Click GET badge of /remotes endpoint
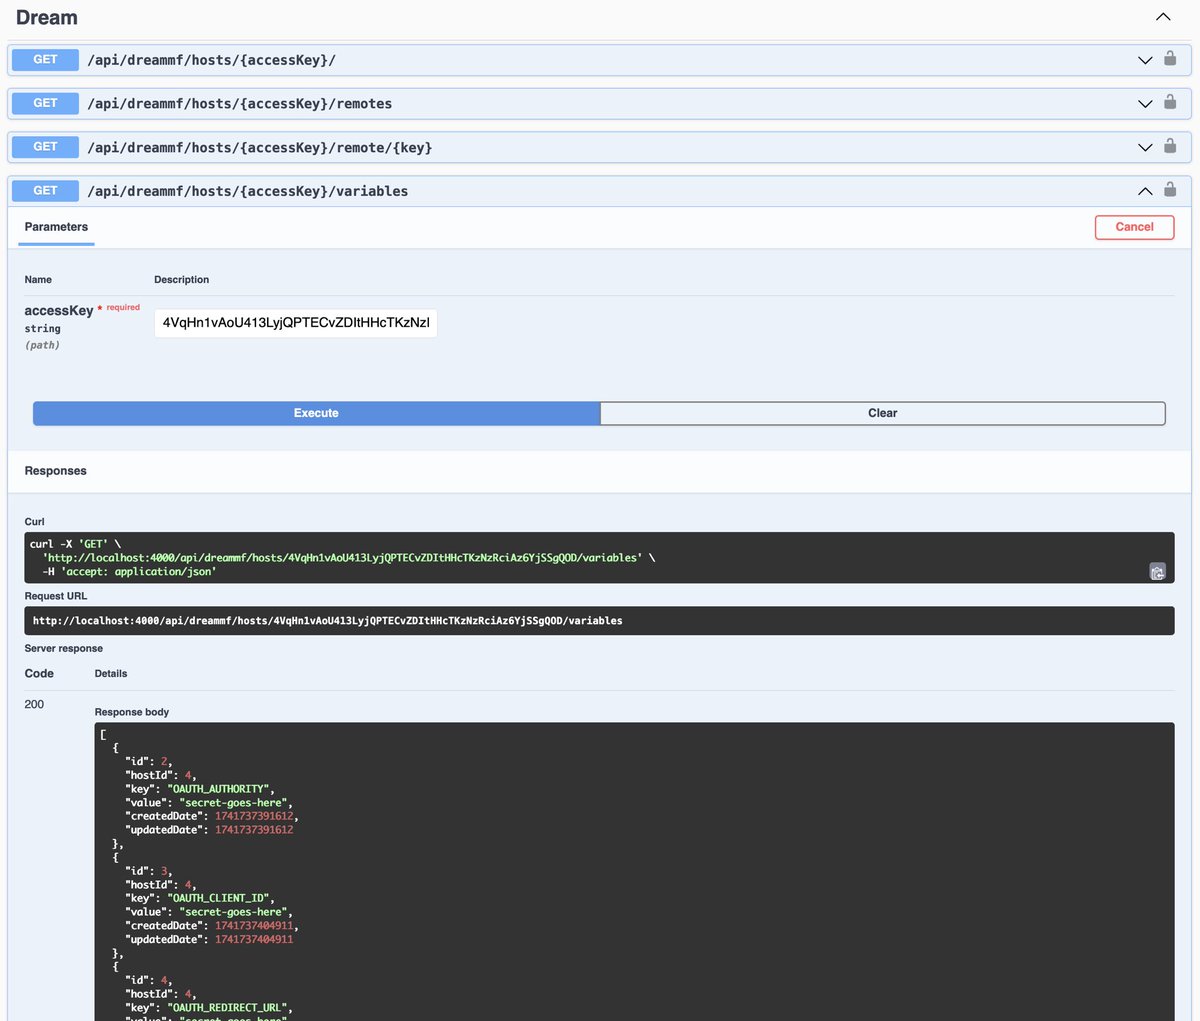1200x1021 pixels. pyautogui.click(x=45, y=103)
